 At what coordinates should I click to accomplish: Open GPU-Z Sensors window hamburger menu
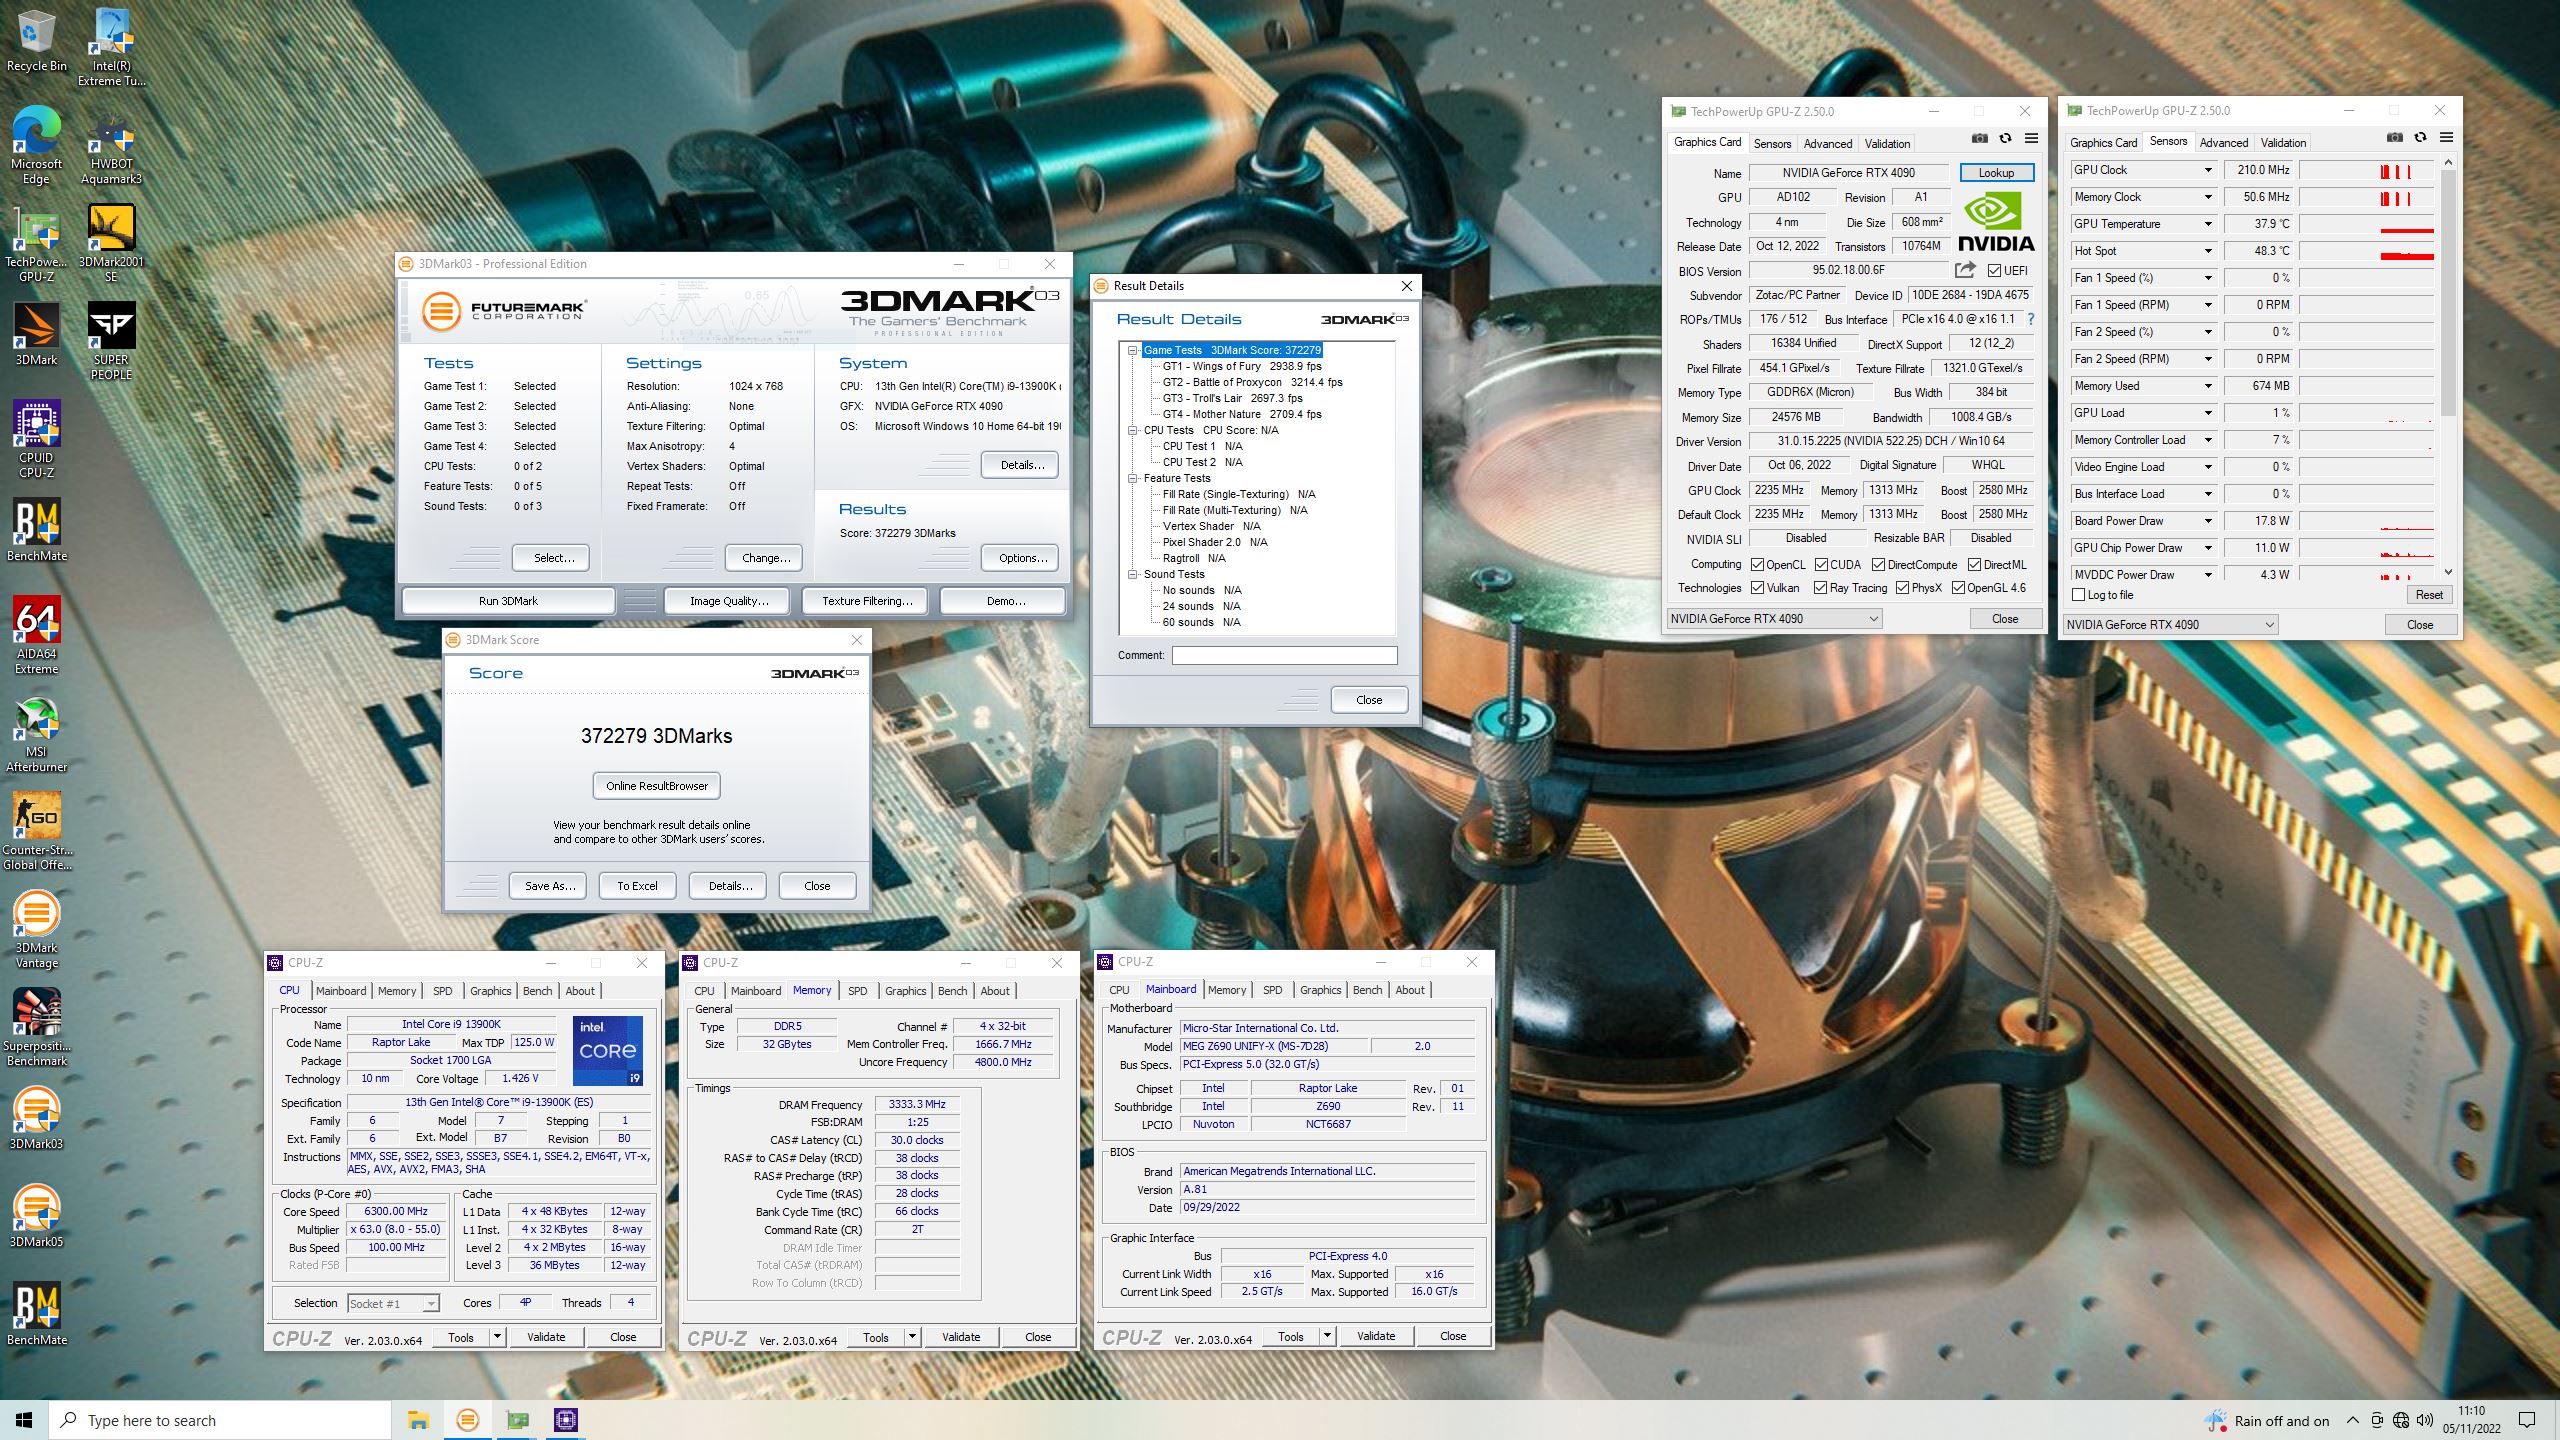pos(2446,138)
